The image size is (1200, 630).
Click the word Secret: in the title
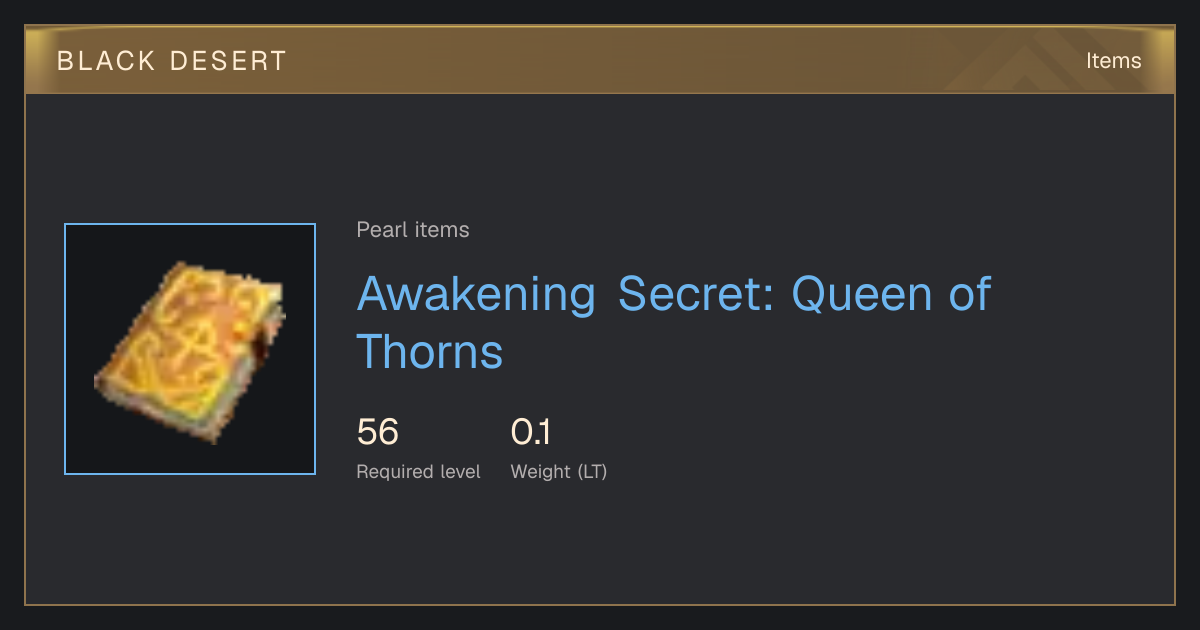click(696, 294)
